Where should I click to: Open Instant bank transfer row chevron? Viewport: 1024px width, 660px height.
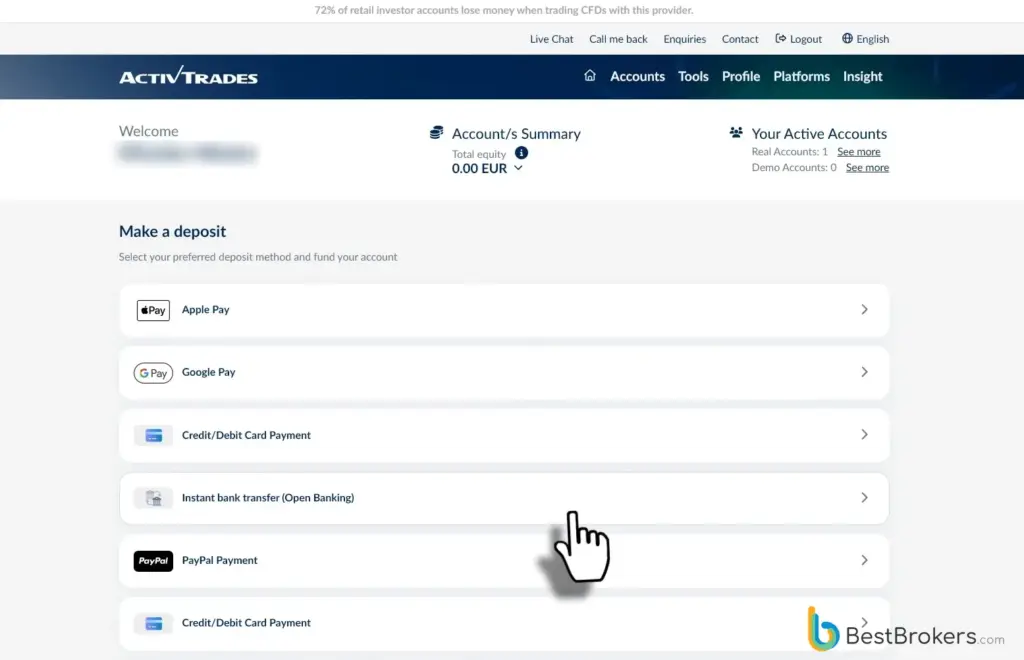pyautogui.click(x=864, y=497)
